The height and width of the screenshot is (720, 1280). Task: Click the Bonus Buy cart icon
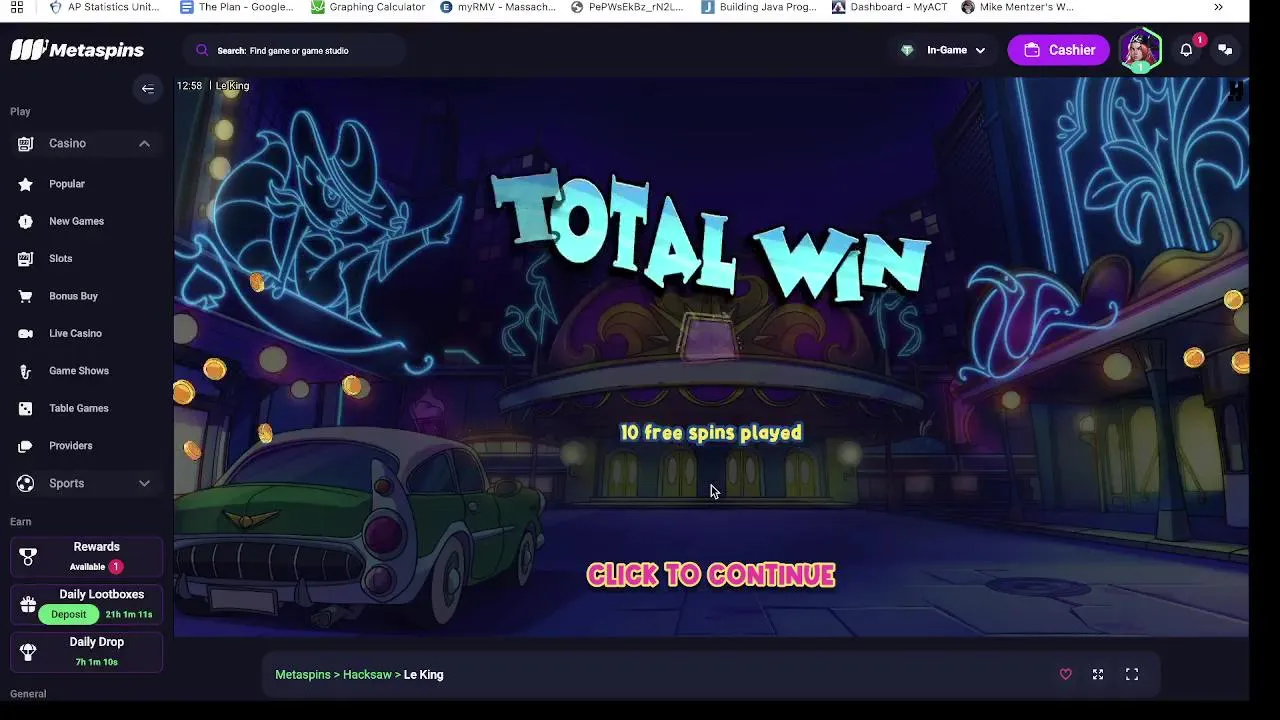(x=26, y=296)
